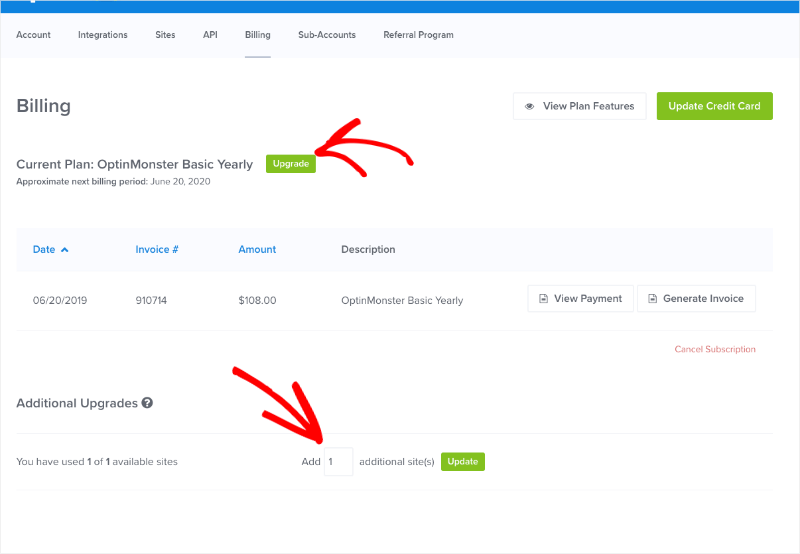
Task: Click the green Upgrade button
Action: click(291, 164)
